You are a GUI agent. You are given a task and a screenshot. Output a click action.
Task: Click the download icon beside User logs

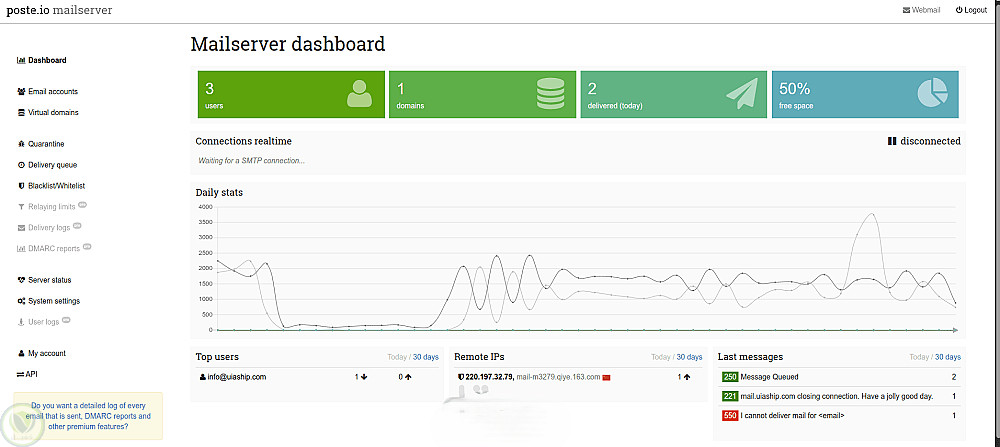point(21,322)
